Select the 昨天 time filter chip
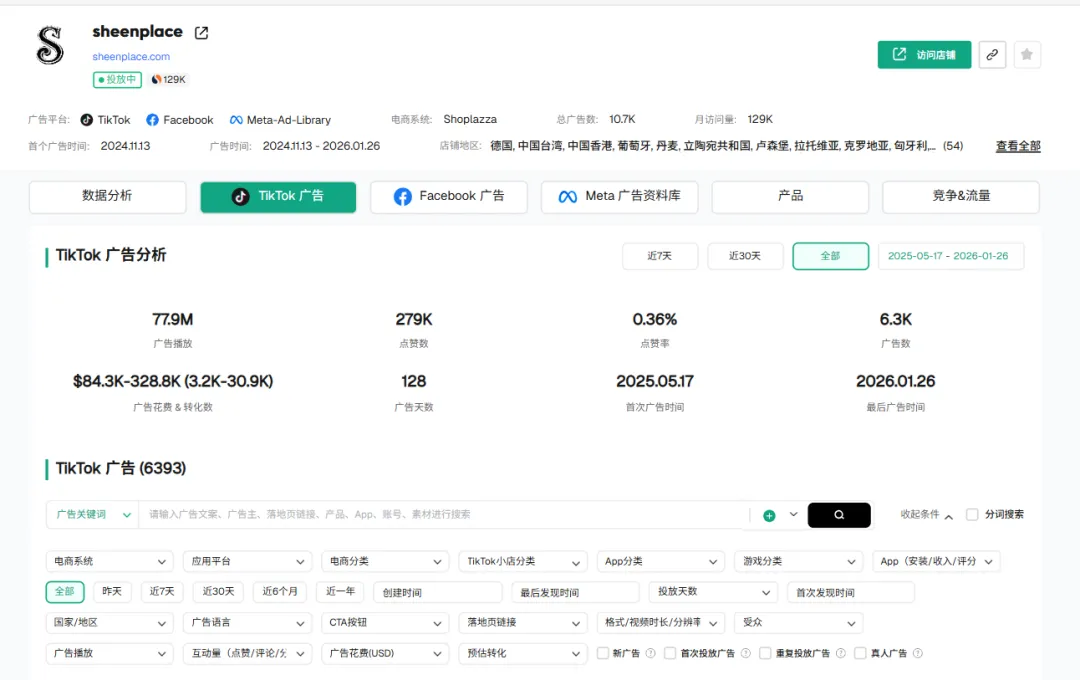This screenshot has height=680, width=1080. point(112,592)
